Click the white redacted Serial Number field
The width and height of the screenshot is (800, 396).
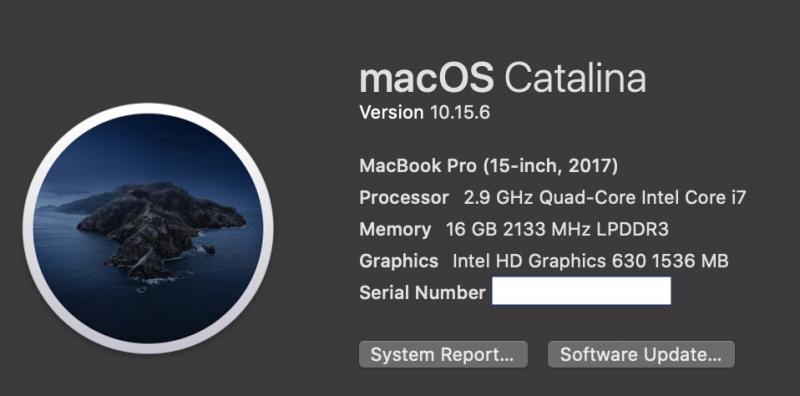coord(581,291)
